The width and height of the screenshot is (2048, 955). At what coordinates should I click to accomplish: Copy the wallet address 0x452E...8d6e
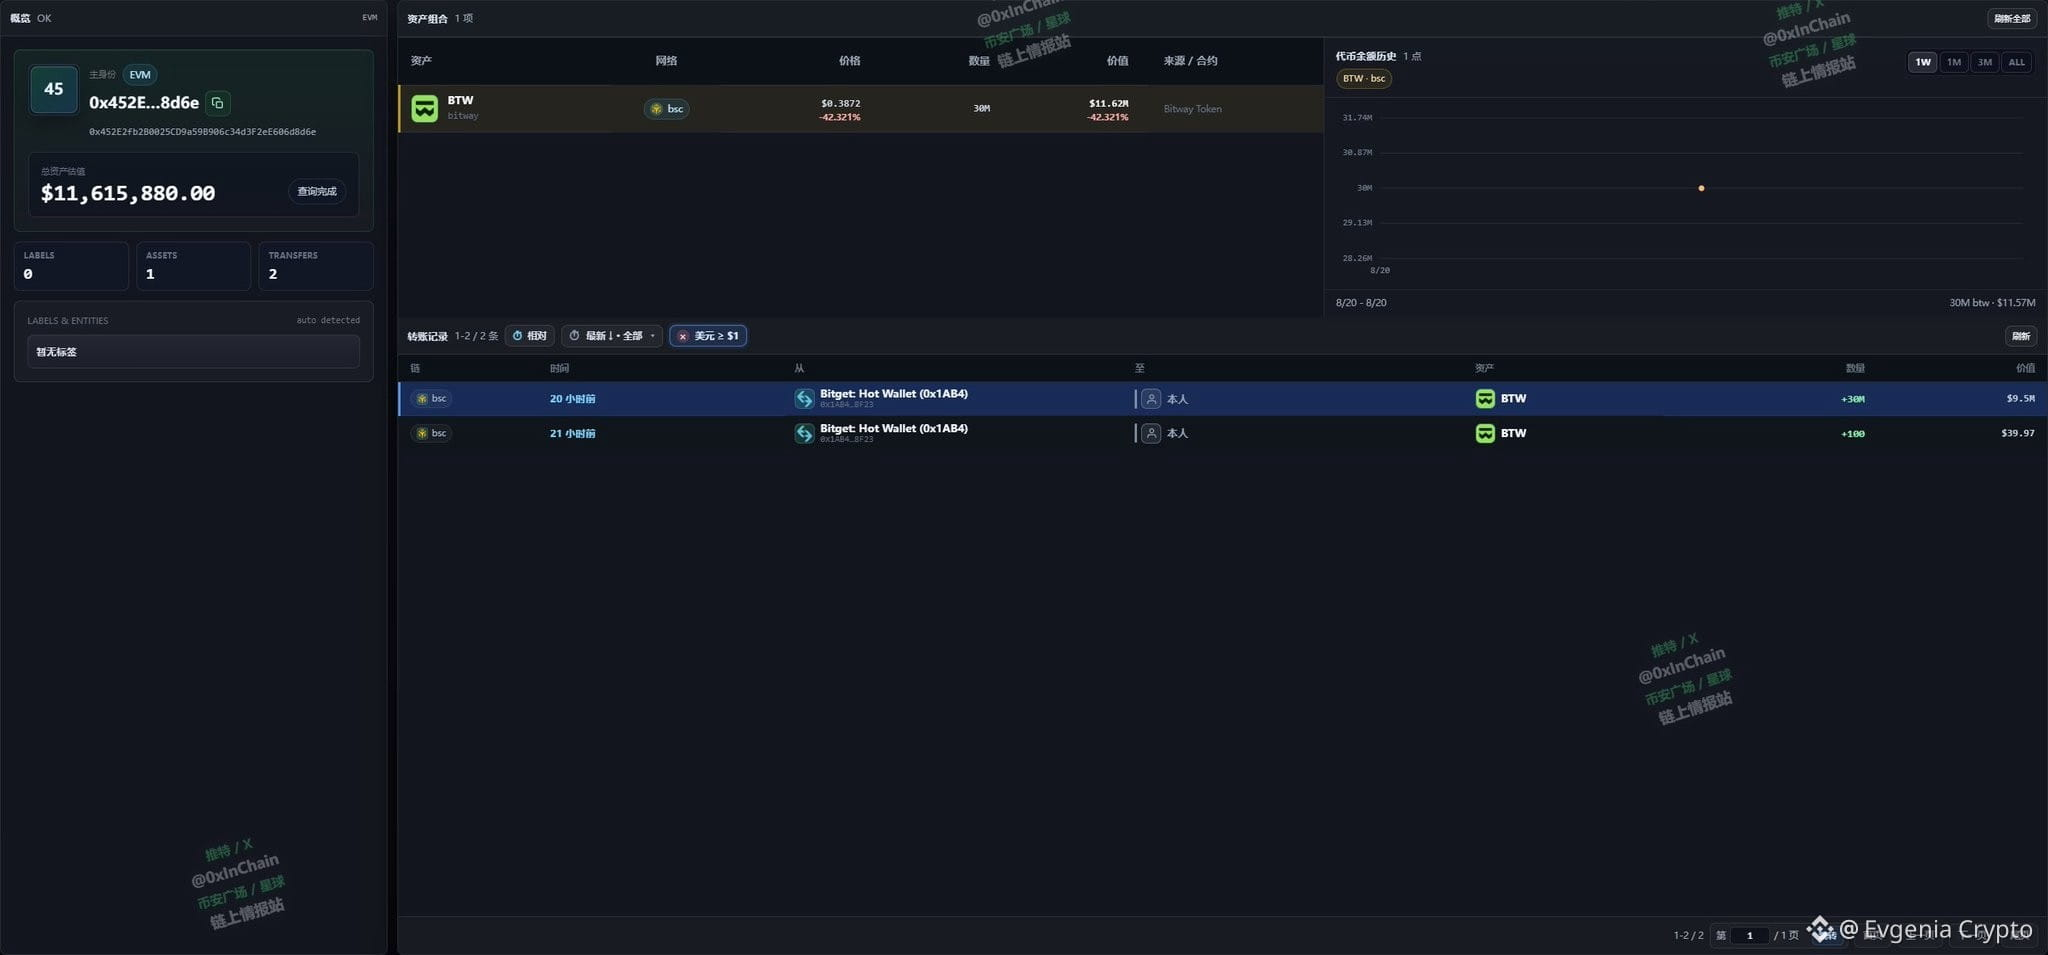(217, 102)
